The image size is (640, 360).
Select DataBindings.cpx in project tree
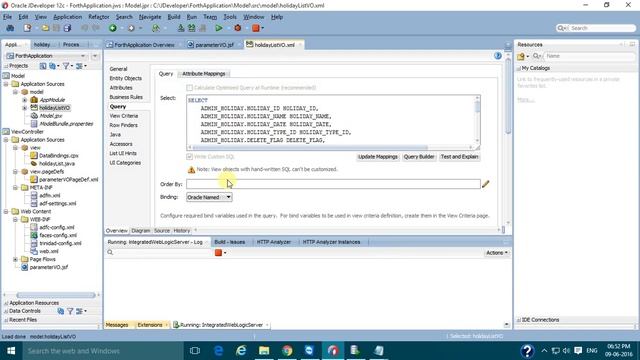pos(58,156)
